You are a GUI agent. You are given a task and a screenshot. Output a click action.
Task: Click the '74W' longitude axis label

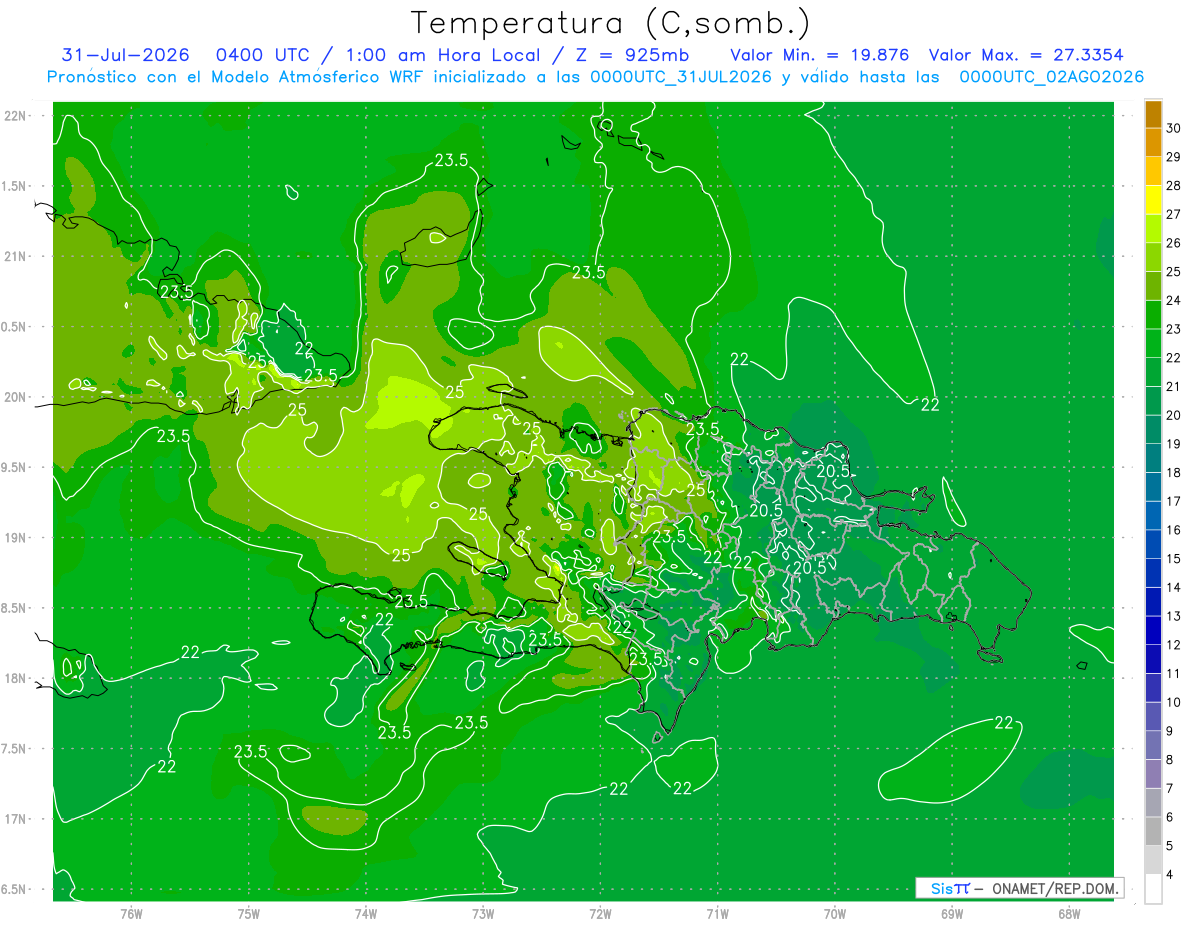tap(366, 914)
